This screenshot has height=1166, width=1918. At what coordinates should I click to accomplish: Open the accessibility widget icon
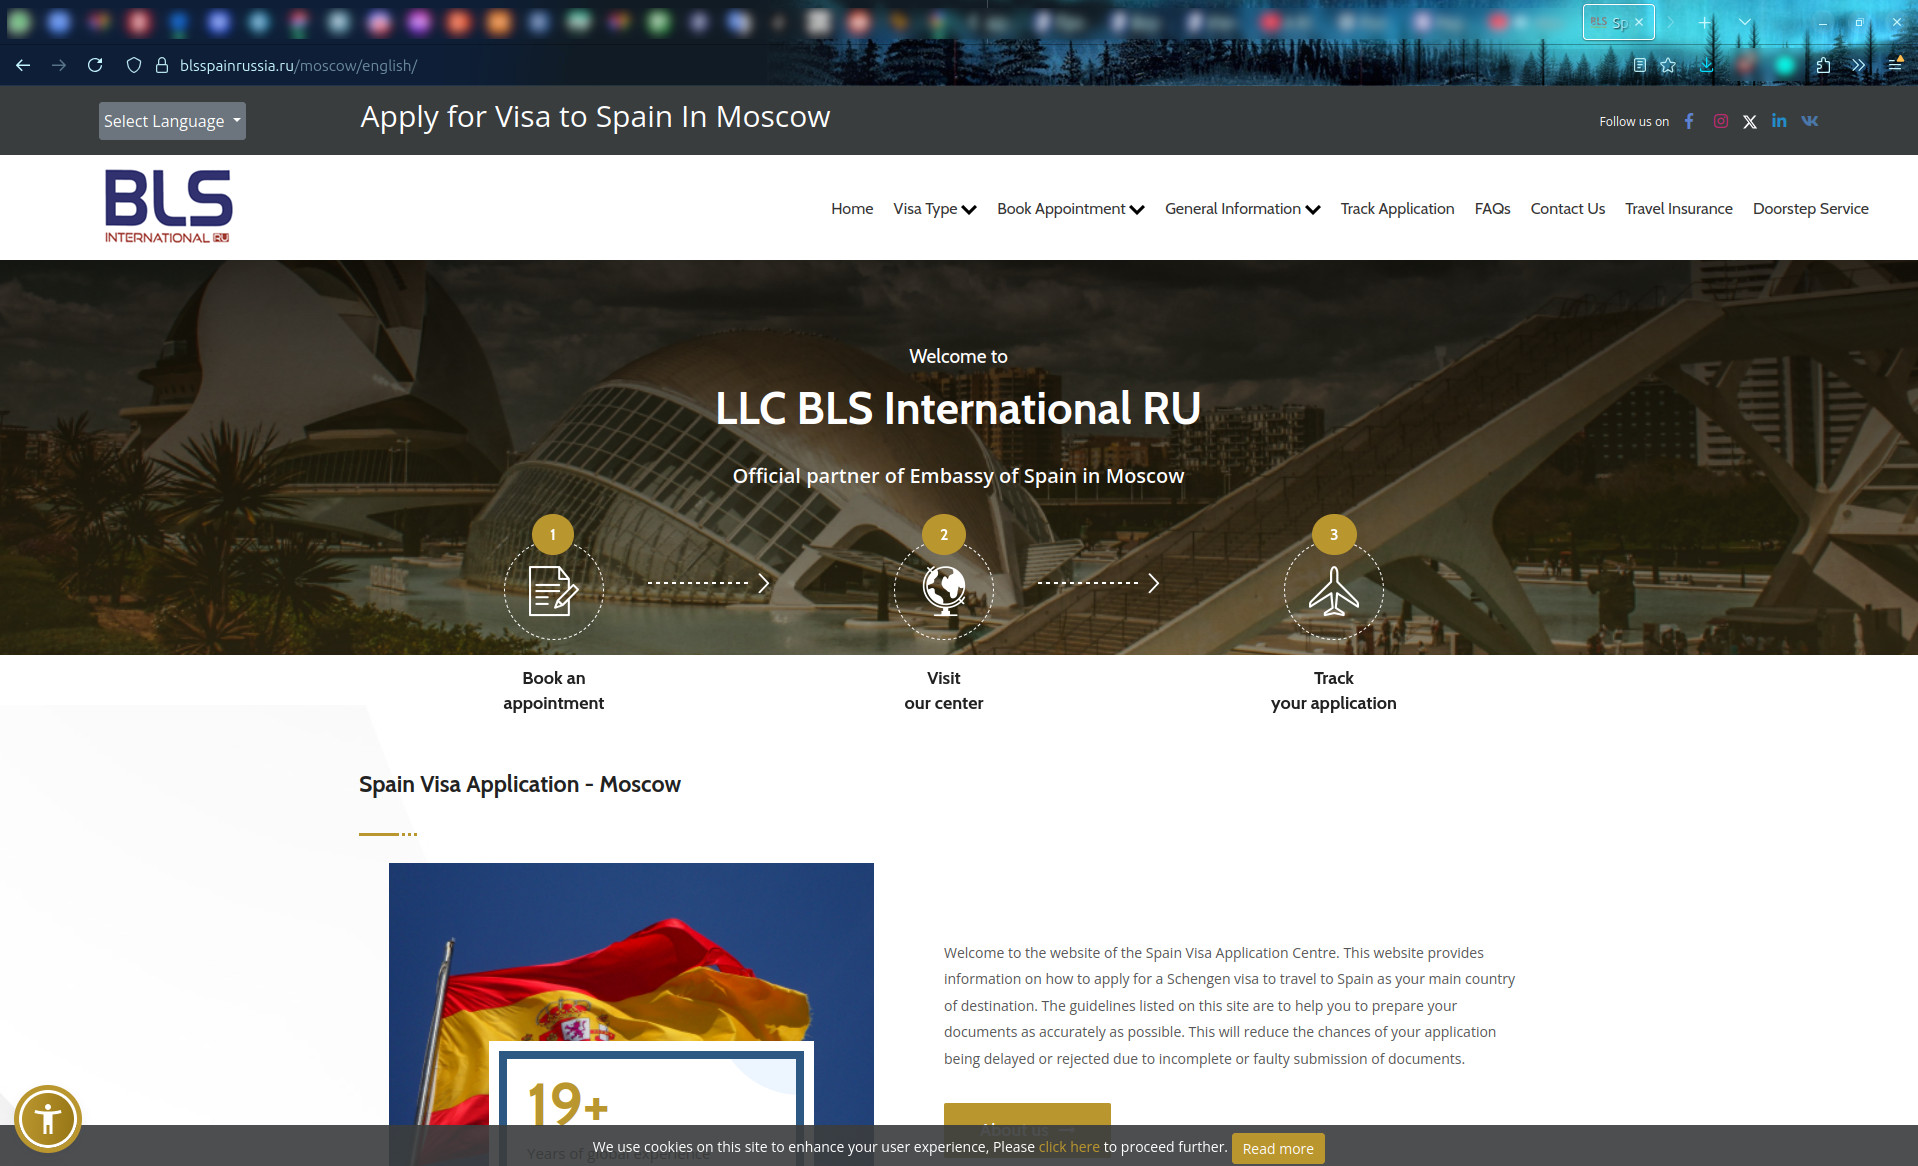click(x=48, y=1118)
